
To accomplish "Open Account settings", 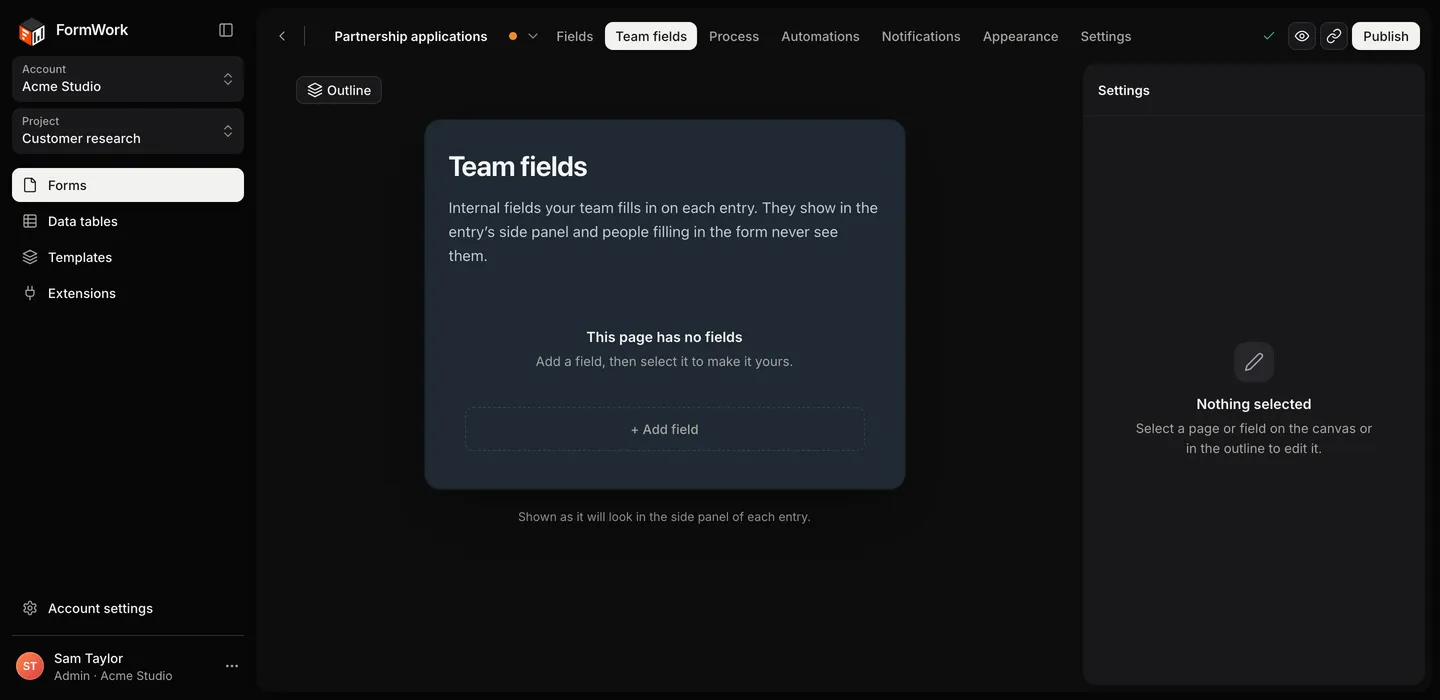I will 128,608.
